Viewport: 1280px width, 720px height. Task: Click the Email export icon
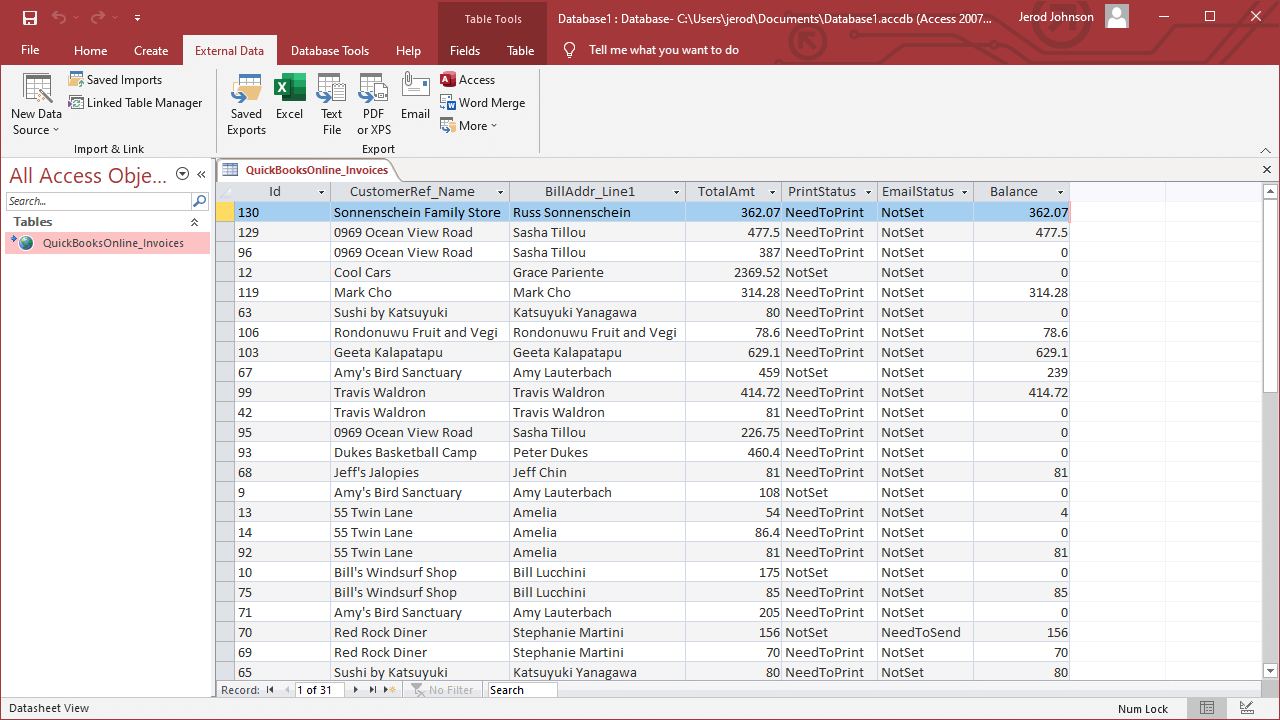click(x=415, y=98)
